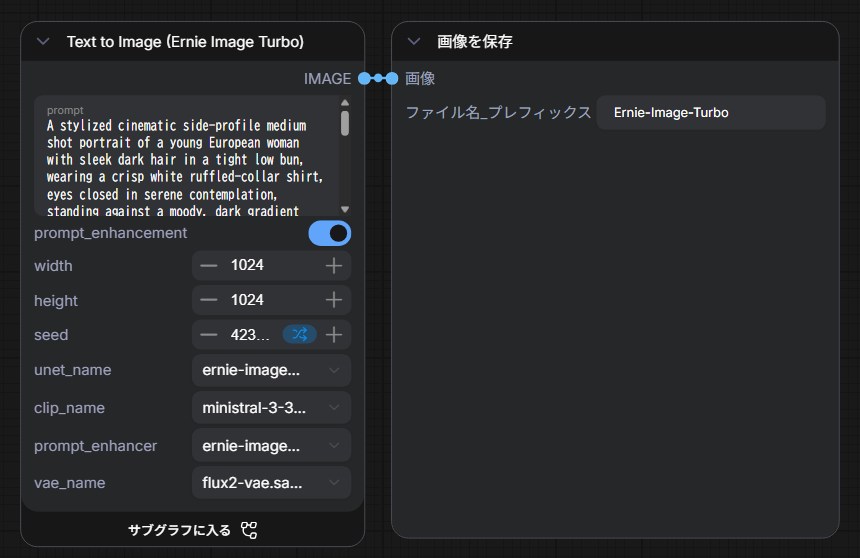The height and width of the screenshot is (558, 860).
Task: Click the Text to Image (Ernie Image Turbo) title
Action: (185, 42)
